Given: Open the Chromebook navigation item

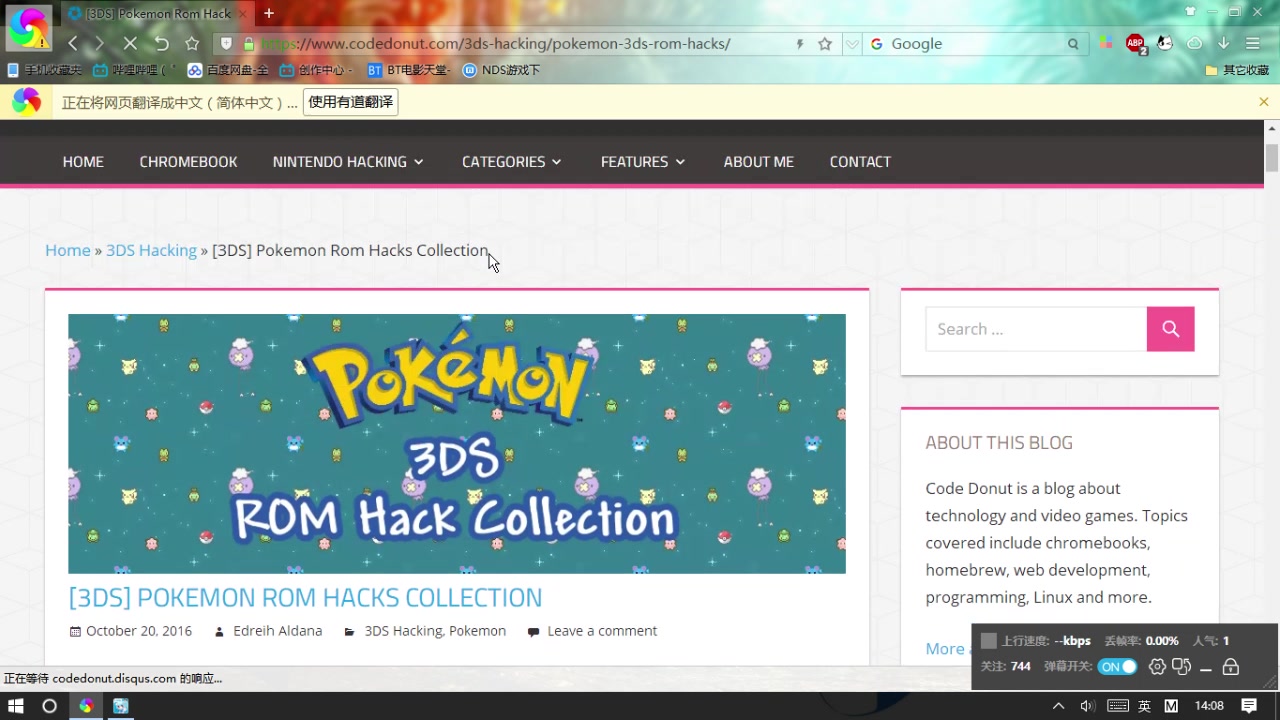Looking at the screenshot, I should click(188, 162).
